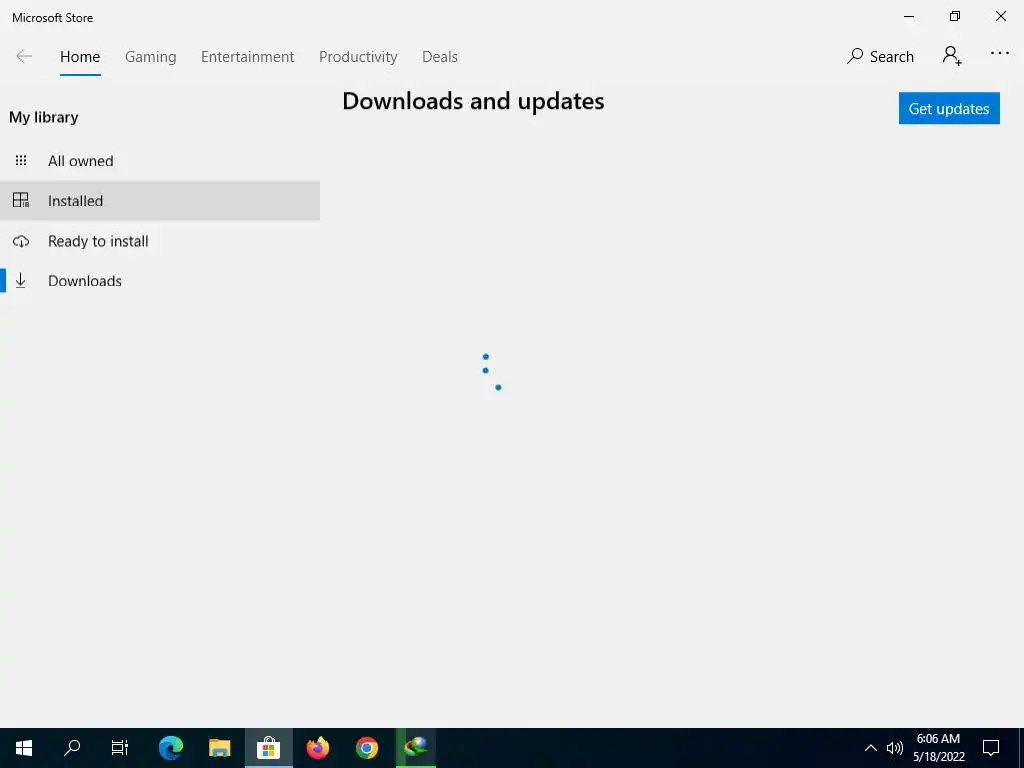This screenshot has height=768, width=1024.
Task: Launch Firefox from the taskbar
Action: point(318,748)
